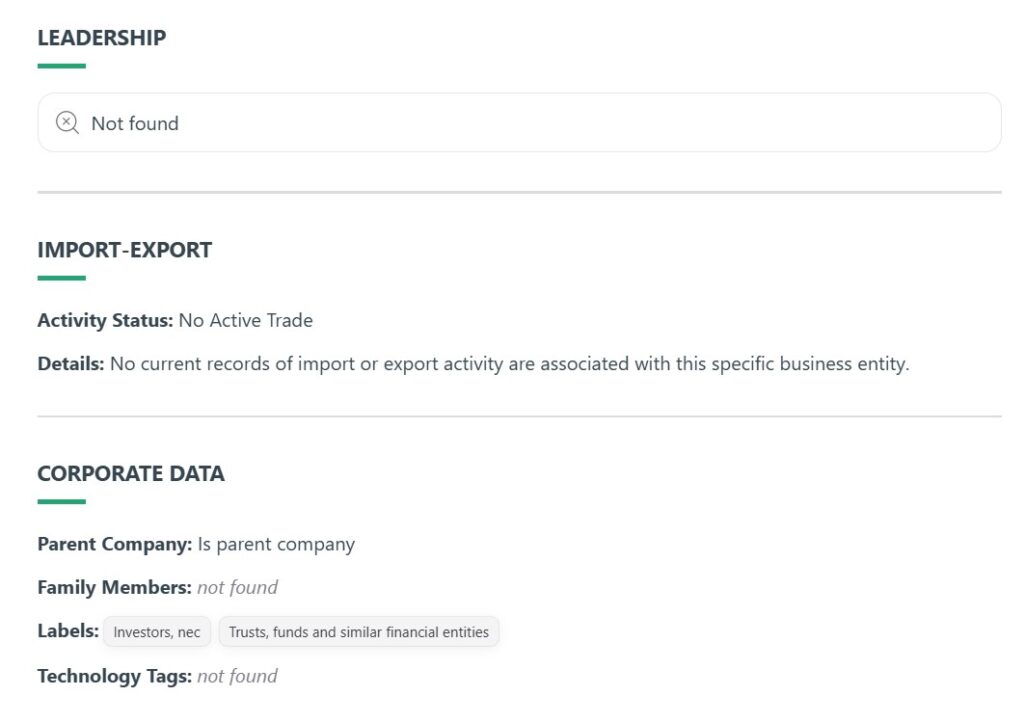Click the green underline beneath CORPORATE DATA heading
1024x723 pixels.
[61, 502]
